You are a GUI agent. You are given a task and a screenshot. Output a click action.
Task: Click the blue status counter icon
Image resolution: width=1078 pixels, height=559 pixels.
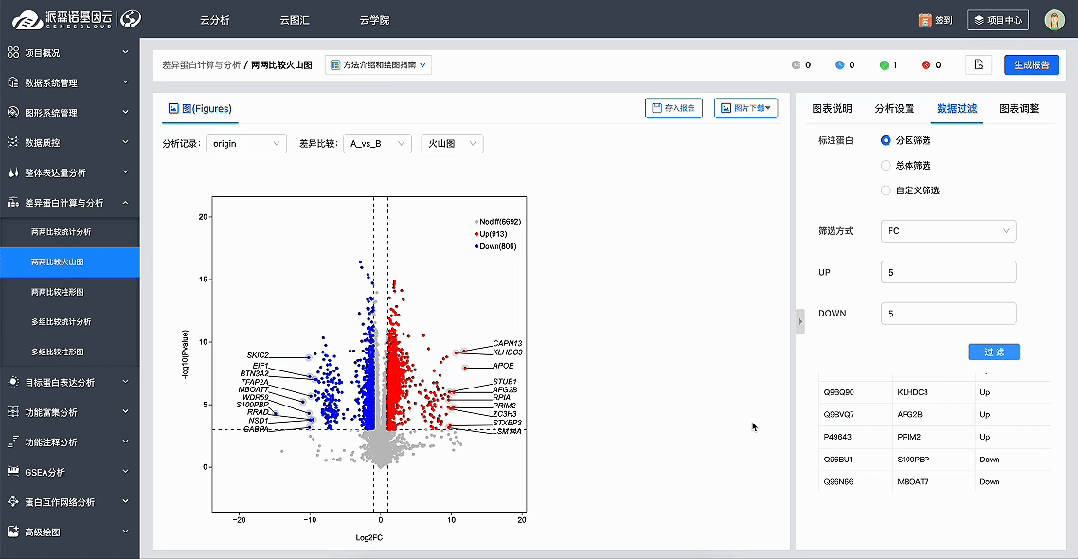point(840,65)
